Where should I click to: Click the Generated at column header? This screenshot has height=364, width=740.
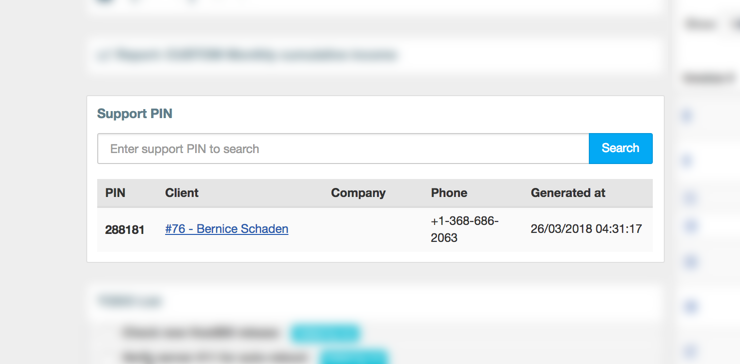pos(568,193)
